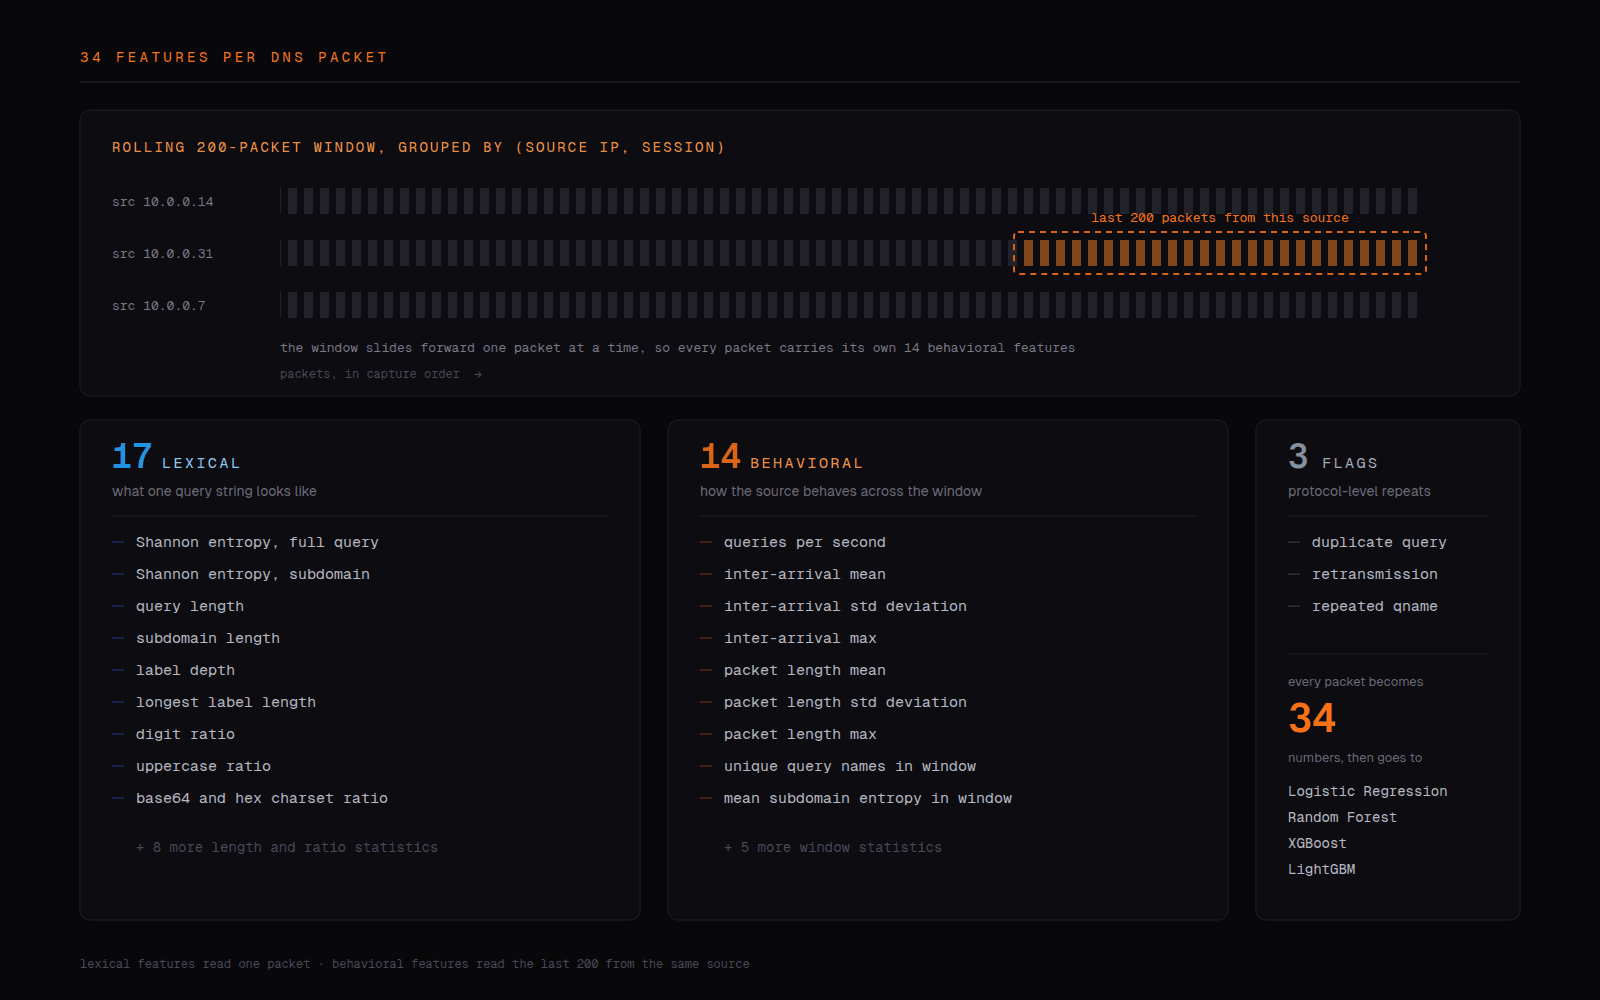Click the "17 LEXICAL" card heading

point(176,458)
